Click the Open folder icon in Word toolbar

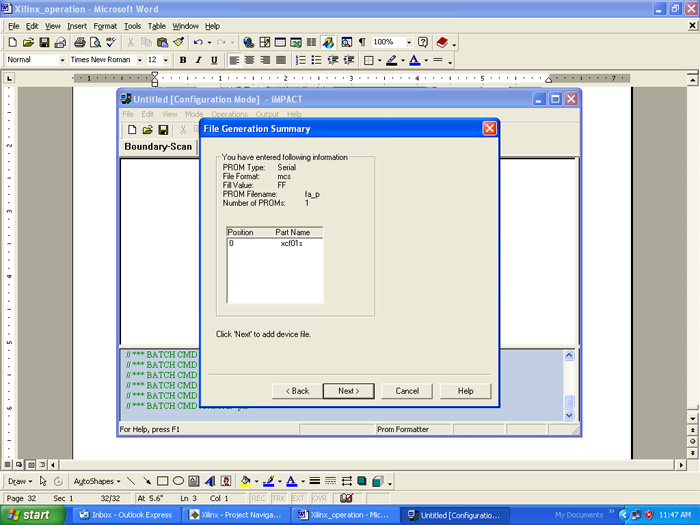tap(28, 42)
